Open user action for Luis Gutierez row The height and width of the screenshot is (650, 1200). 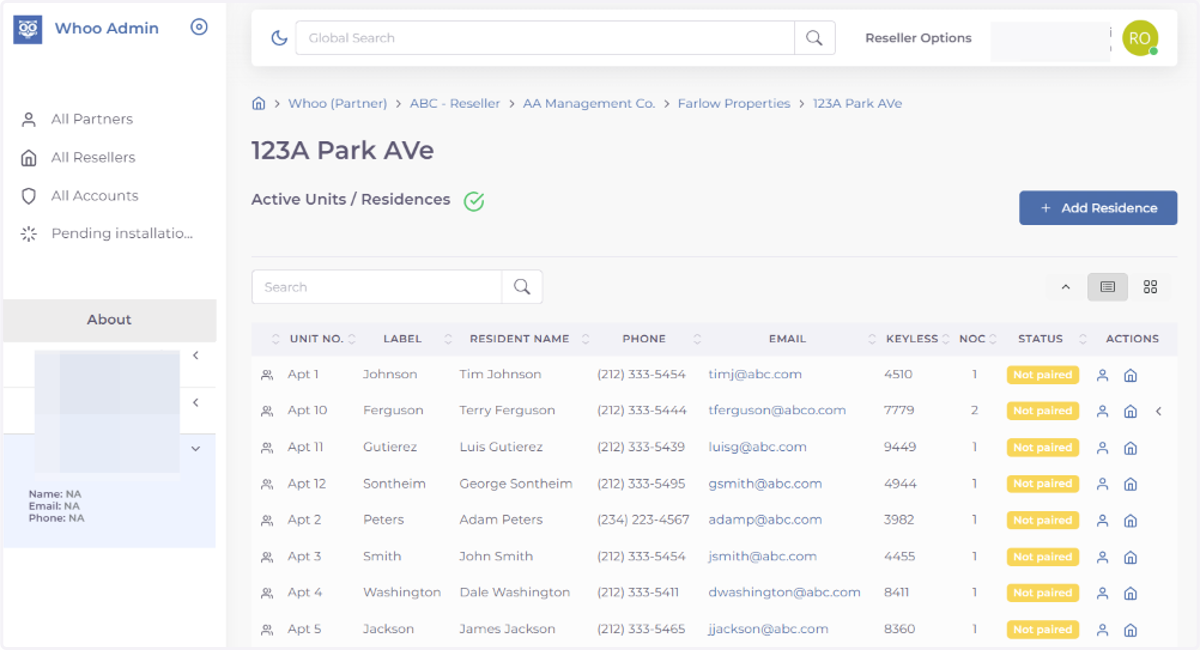point(1102,448)
